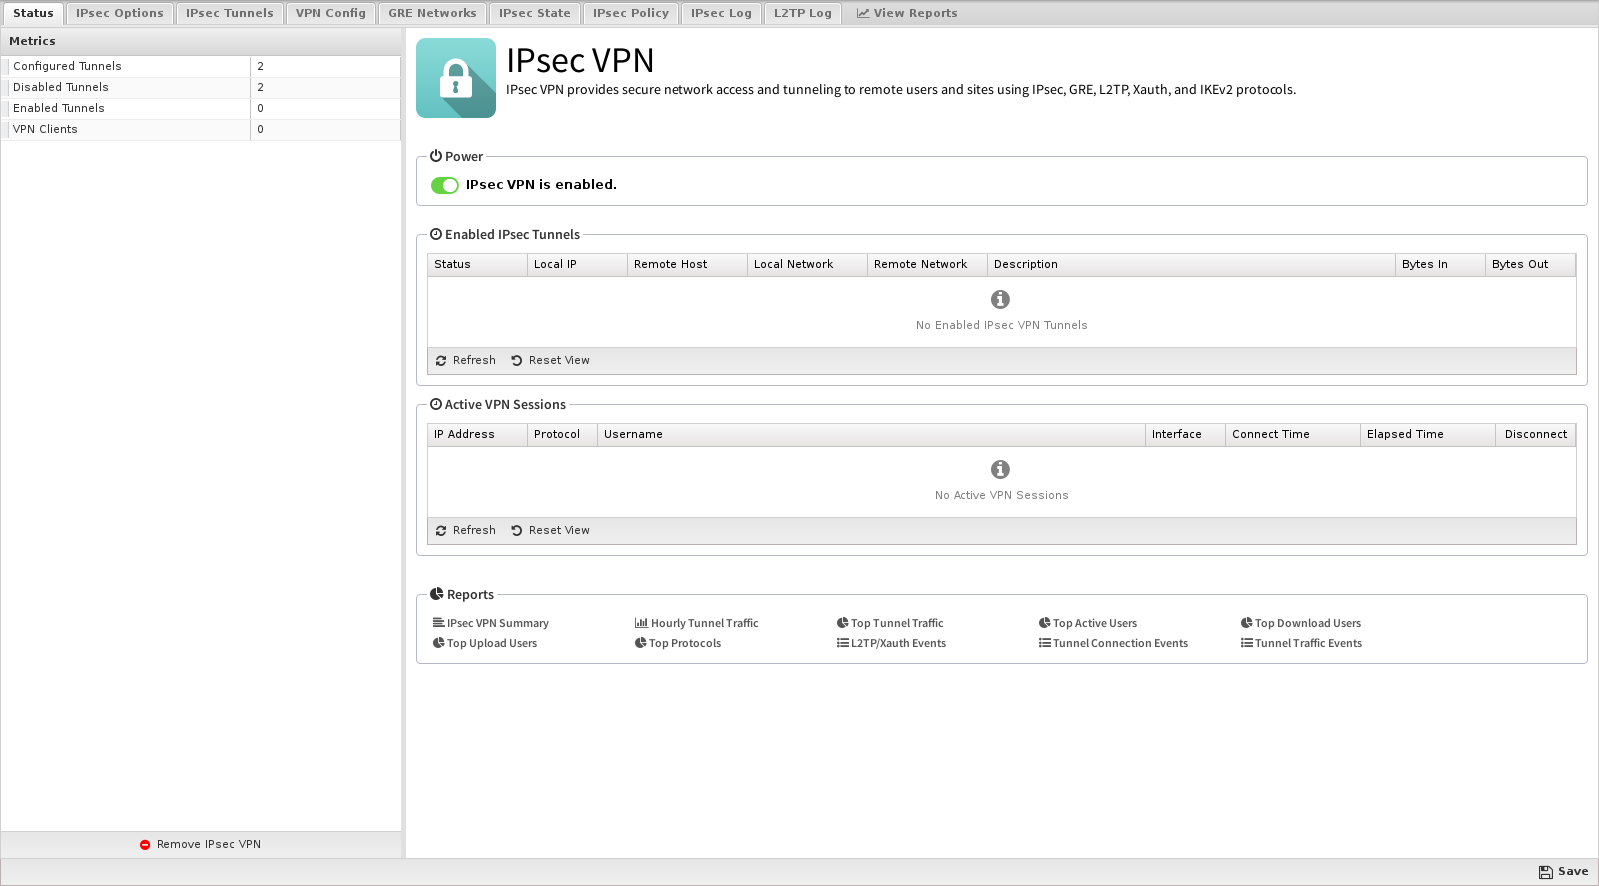This screenshot has height=886, width=1599.
Task: Click the Remove IPsec VPN button
Action: (201, 845)
